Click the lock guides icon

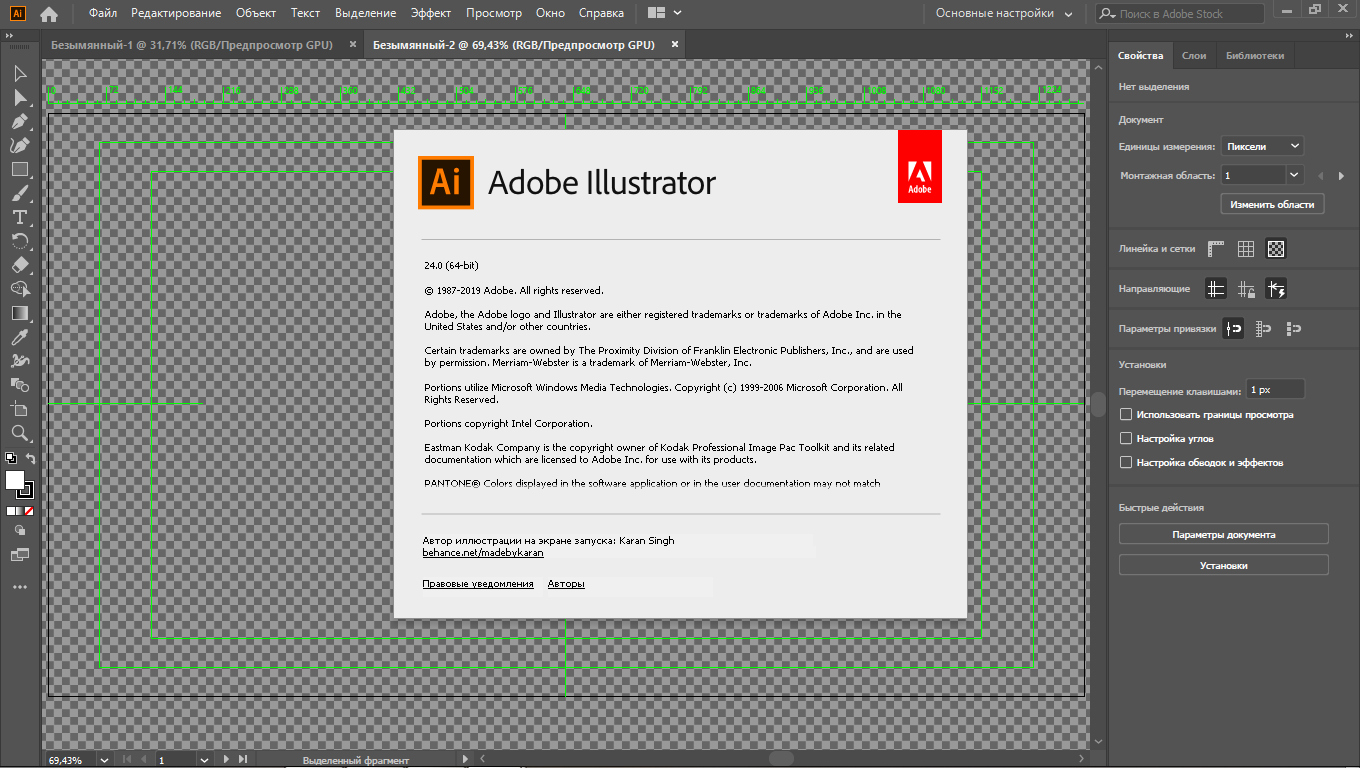(1246, 289)
